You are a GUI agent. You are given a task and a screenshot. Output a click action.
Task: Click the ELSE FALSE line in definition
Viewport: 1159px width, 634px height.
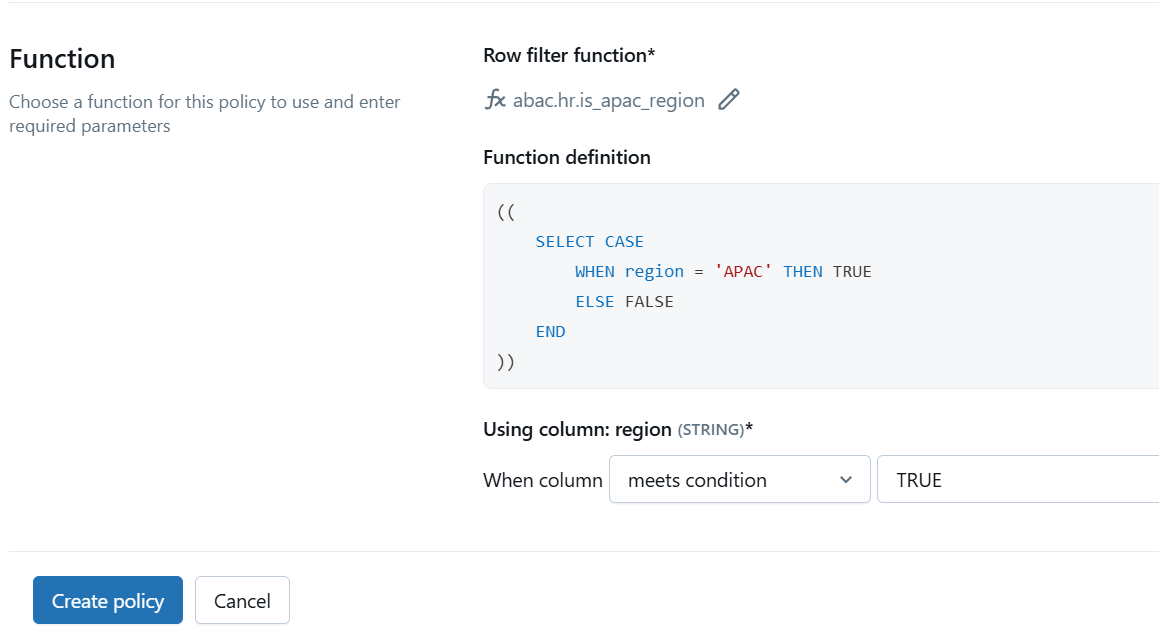(624, 302)
